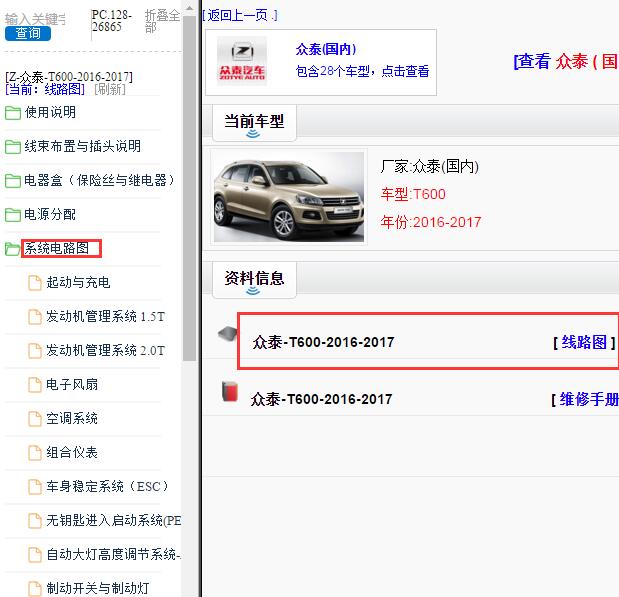Viewport: 619px width, 597px height.
Task: Click the folder icon beside 电源分配
Action: point(13,214)
